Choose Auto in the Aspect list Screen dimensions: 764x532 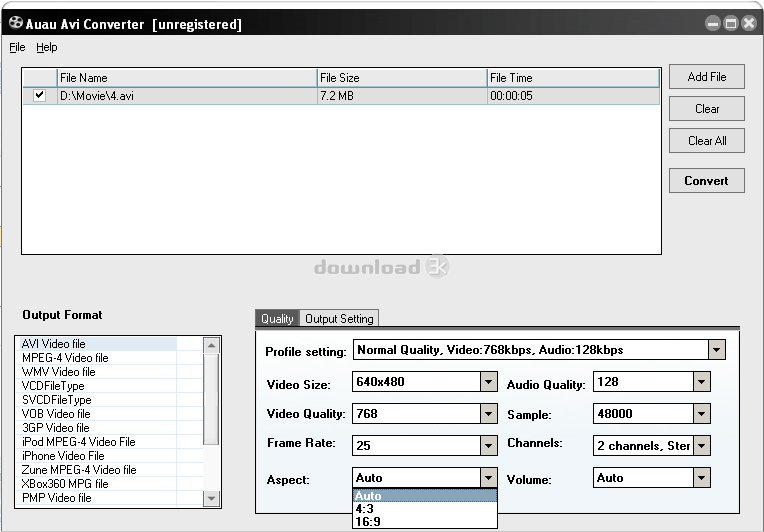pos(424,496)
